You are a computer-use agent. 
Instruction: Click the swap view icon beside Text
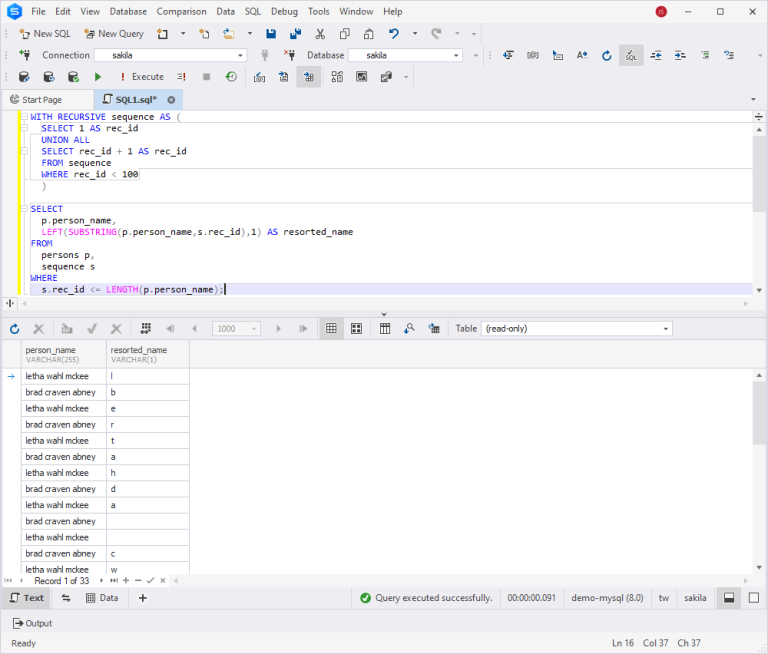point(66,598)
